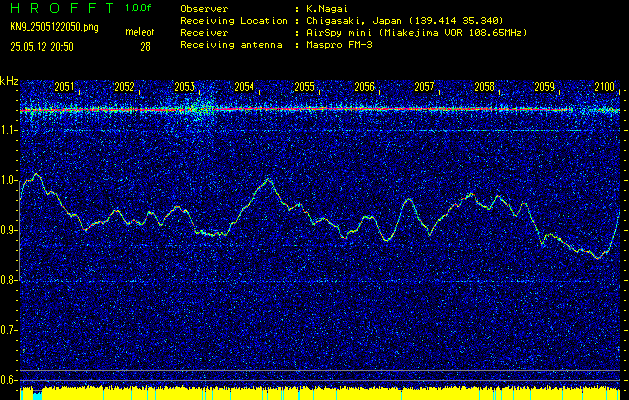
Task: Click the 2051 time marker
Action: [x=64, y=87]
